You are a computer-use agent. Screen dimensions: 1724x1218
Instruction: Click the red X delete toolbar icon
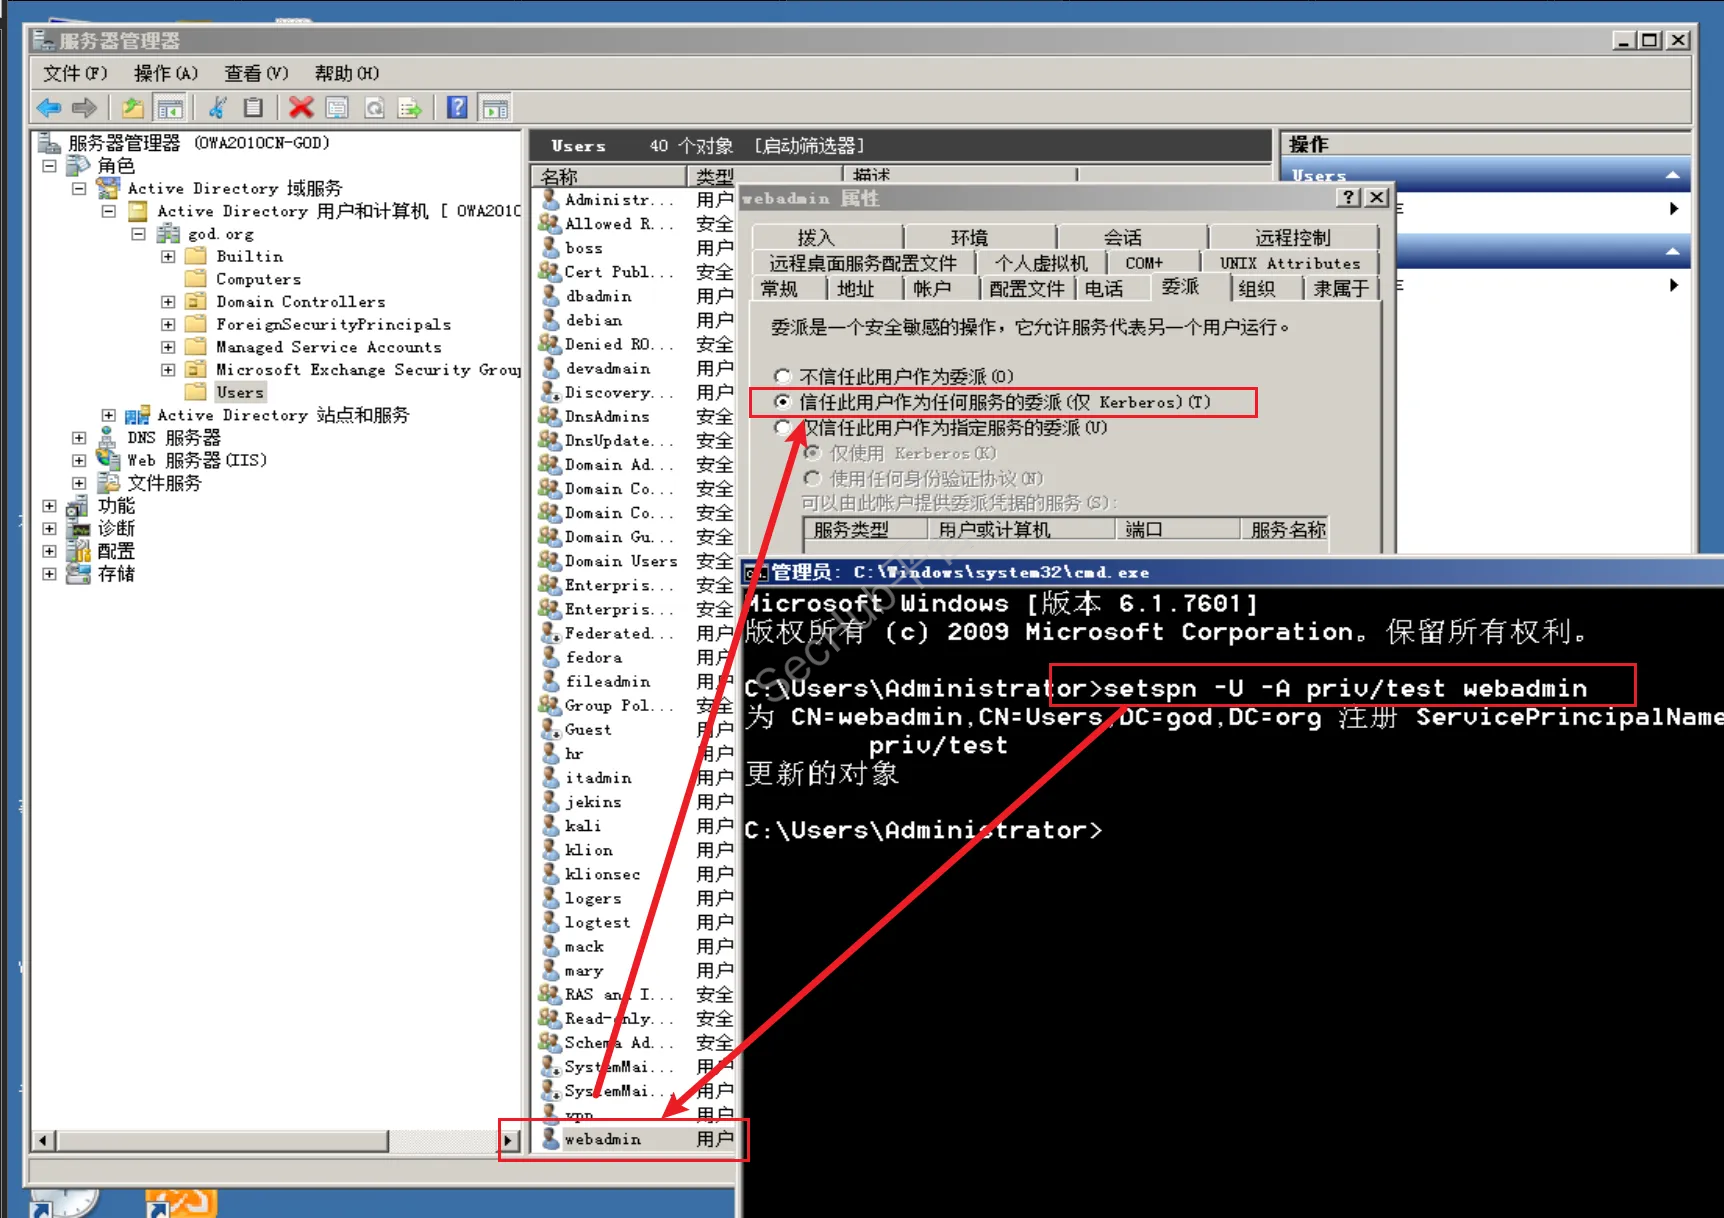tap(300, 108)
